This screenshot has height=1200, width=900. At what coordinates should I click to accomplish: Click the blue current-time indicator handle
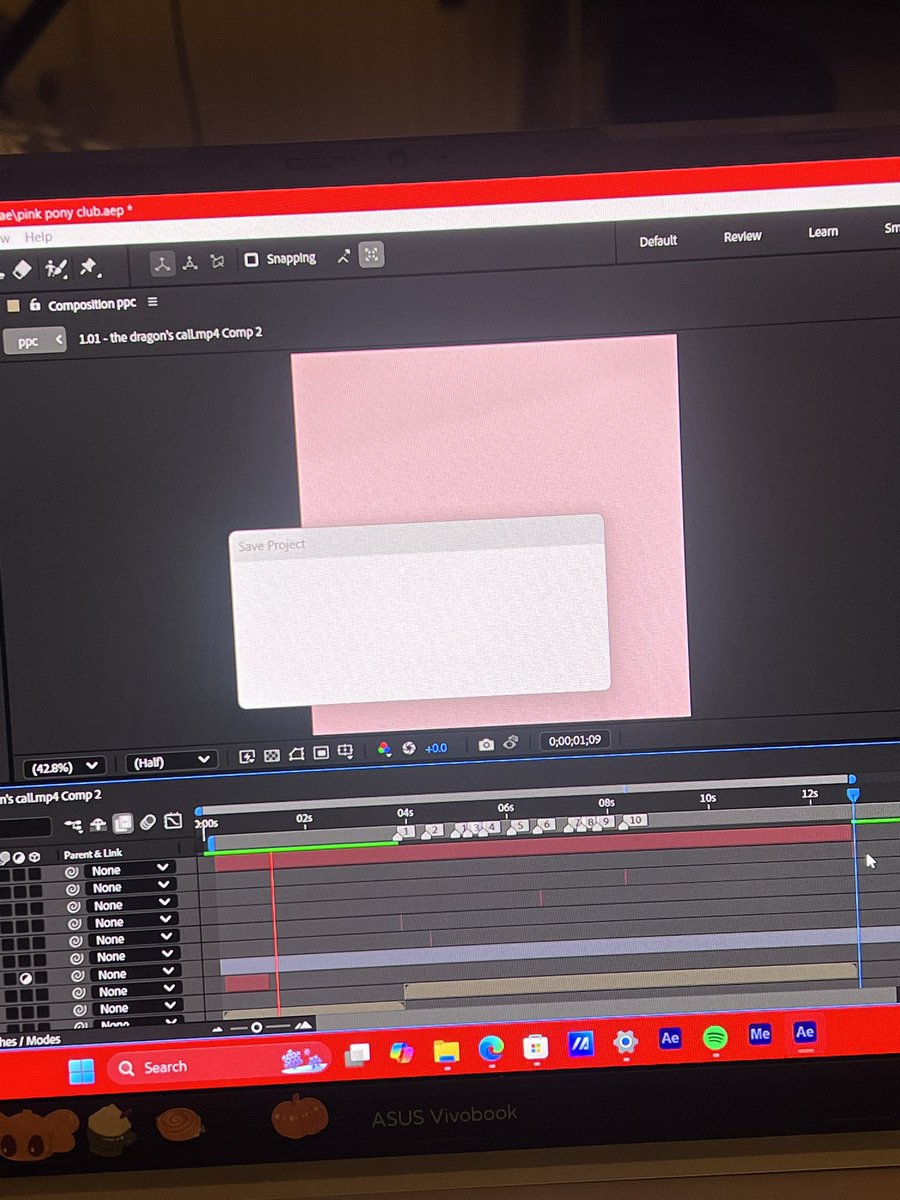(853, 794)
